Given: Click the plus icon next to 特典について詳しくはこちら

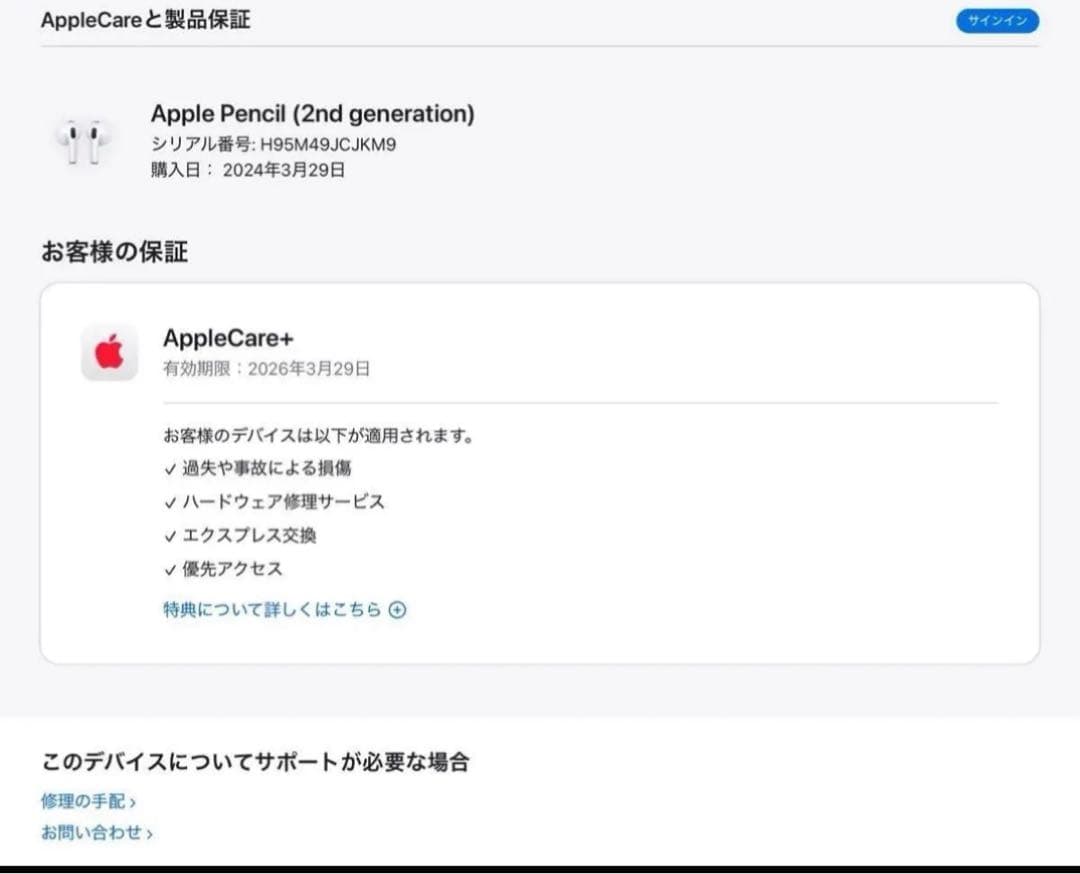Looking at the screenshot, I should [x=398, y=609].
